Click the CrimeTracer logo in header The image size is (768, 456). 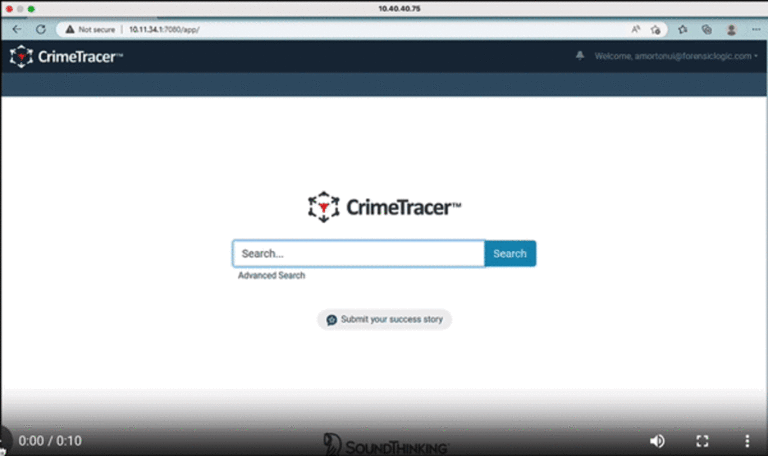66,57
